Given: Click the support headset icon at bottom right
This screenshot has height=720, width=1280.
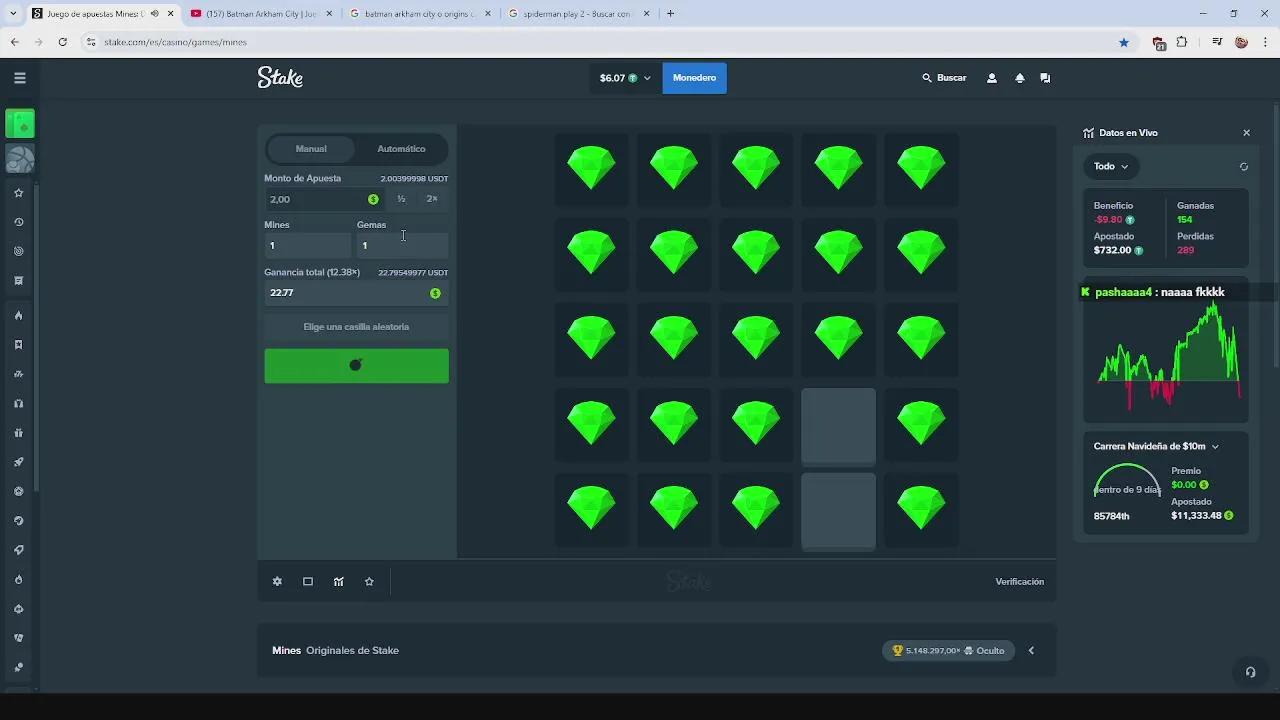Looking at the screenshot, I should point(1250,672).
